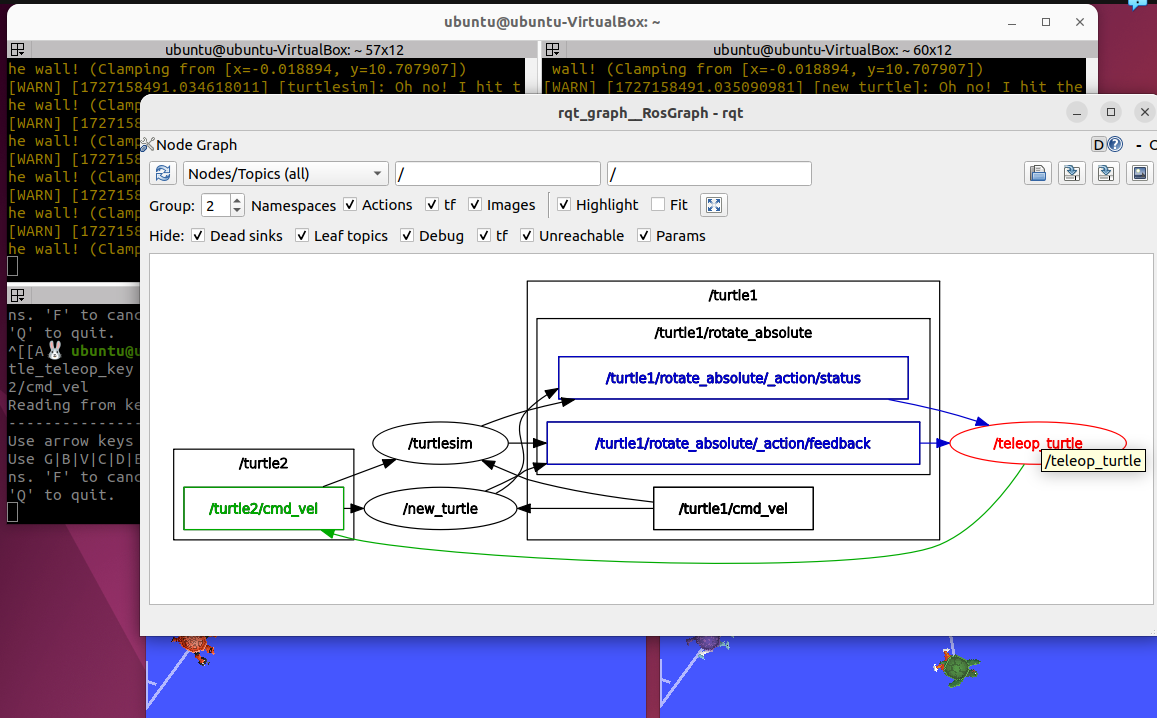Image resolution: width=1157 pixels, height=718 pixels.
Task: Click the rotate_absolute/_action/status topic
Action: tap(733, 378)
